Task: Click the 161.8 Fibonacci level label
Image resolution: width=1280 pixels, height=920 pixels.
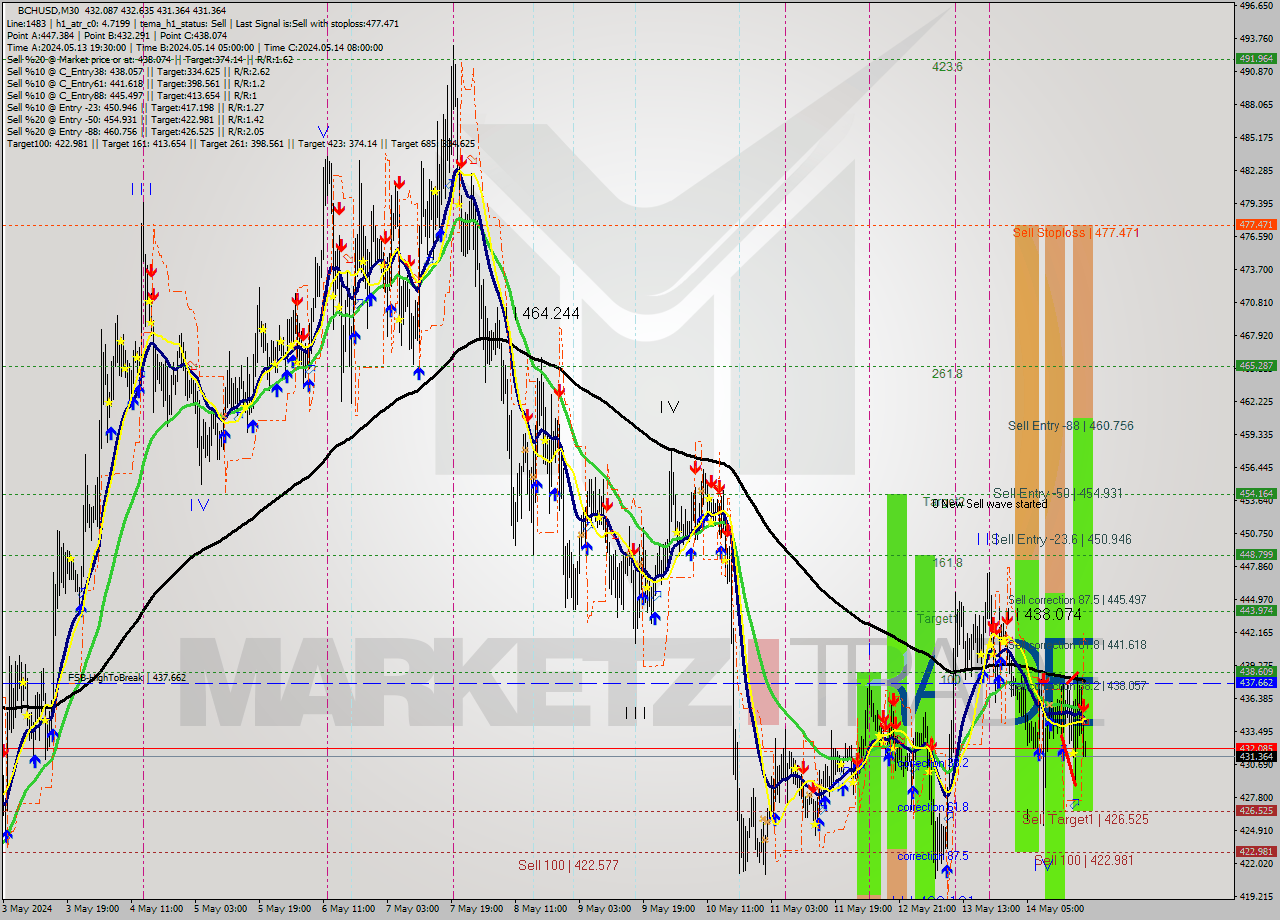Action: click(x=947, y=563)
